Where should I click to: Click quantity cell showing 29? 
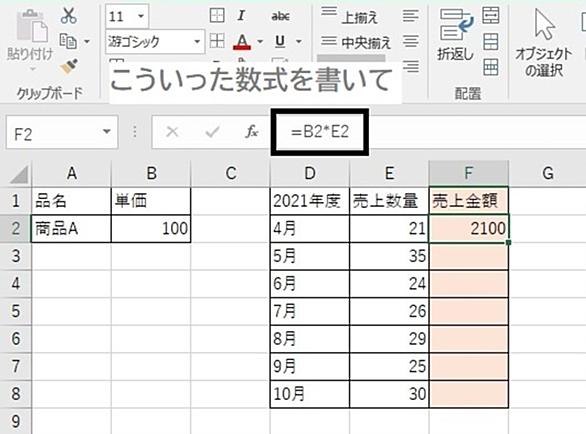pos(389,339)
